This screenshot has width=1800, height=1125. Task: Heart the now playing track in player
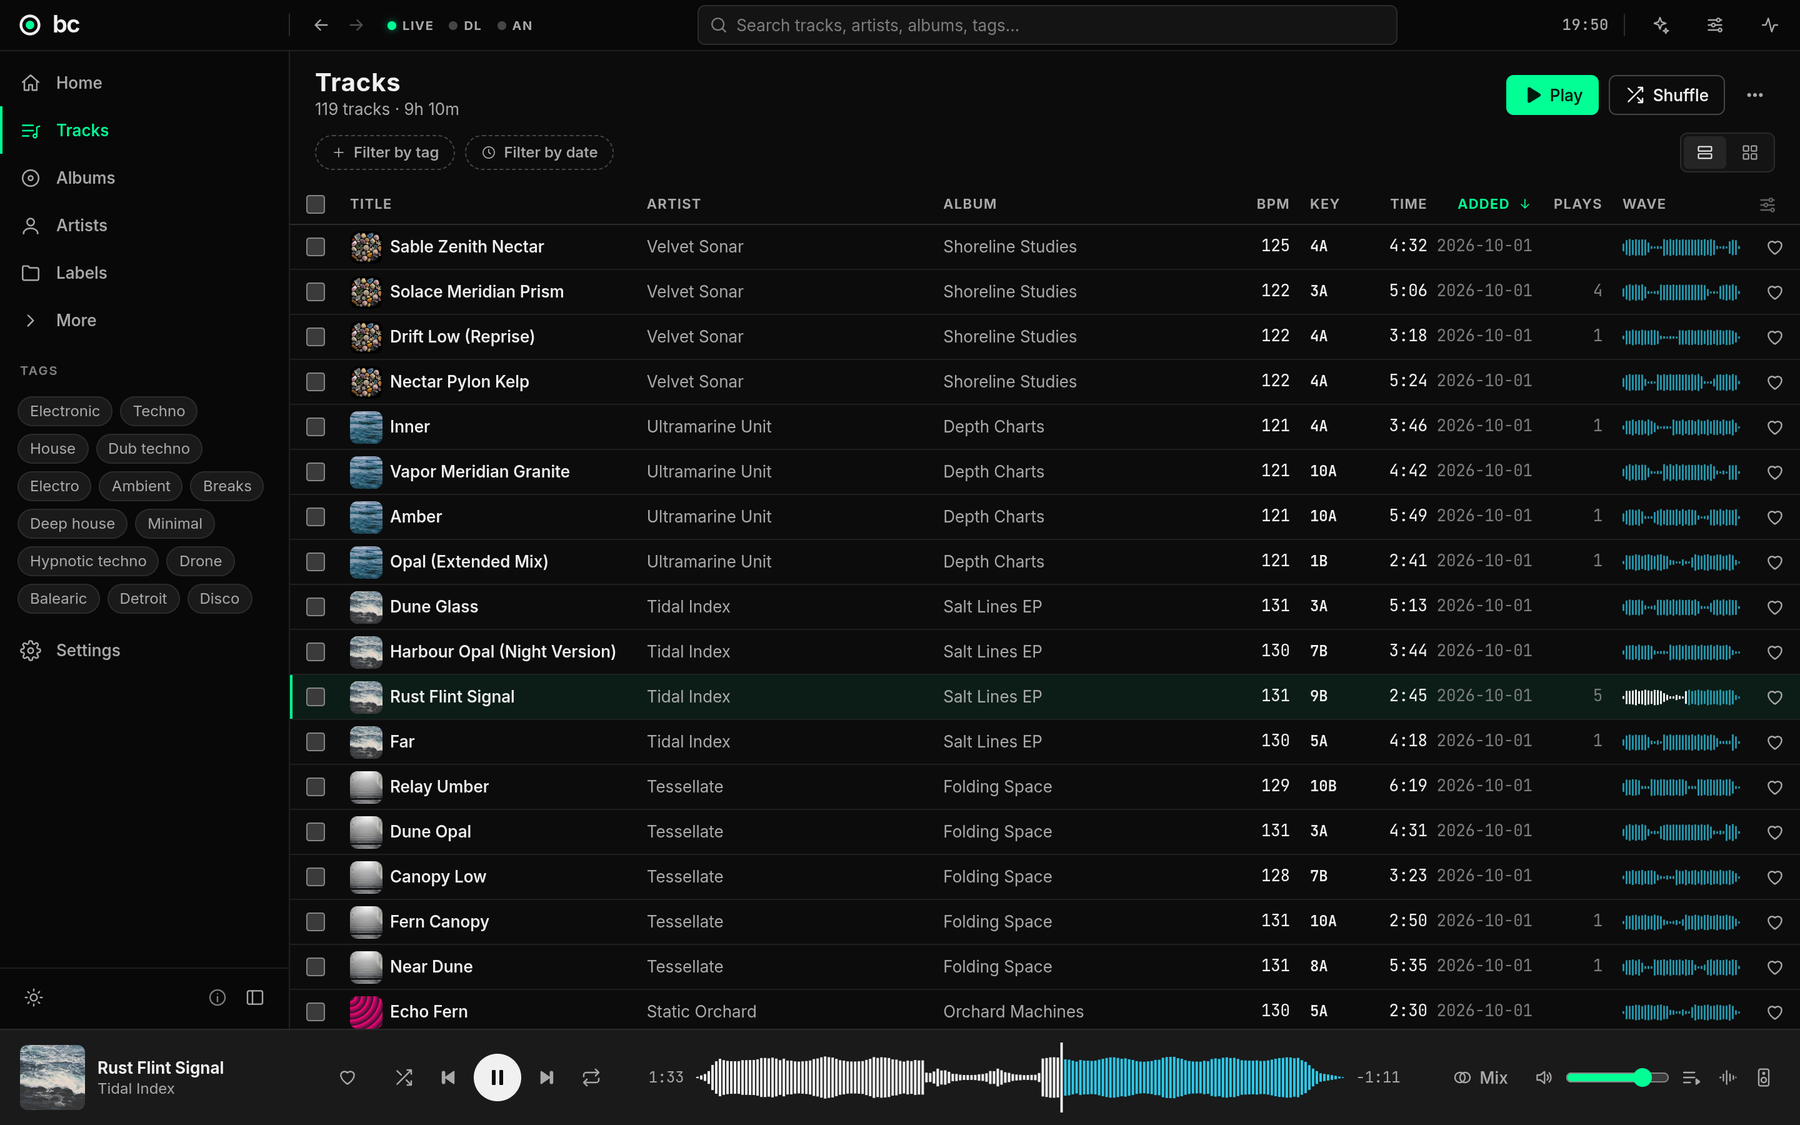[x=347, y=1077]
